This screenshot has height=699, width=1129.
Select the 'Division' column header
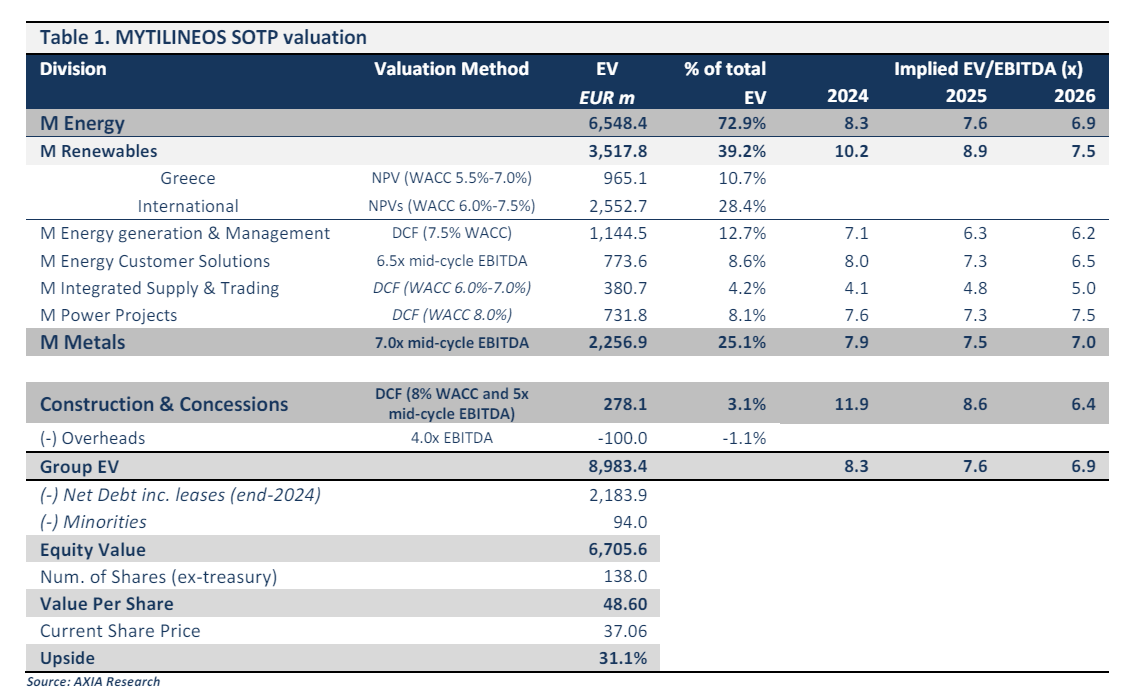coord(73,69)
